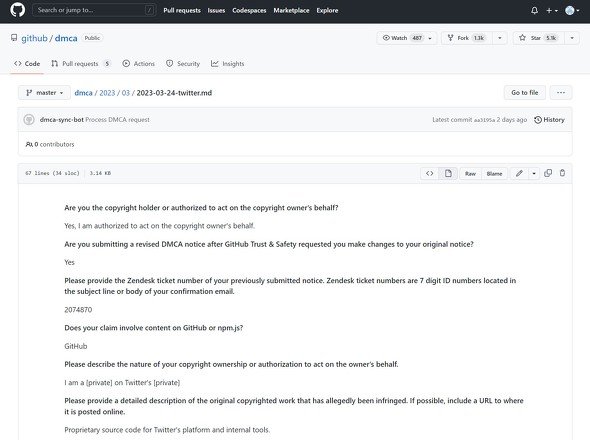Star the dmca repository
Viewport: 590px width, 440px height.
[538, 38]
